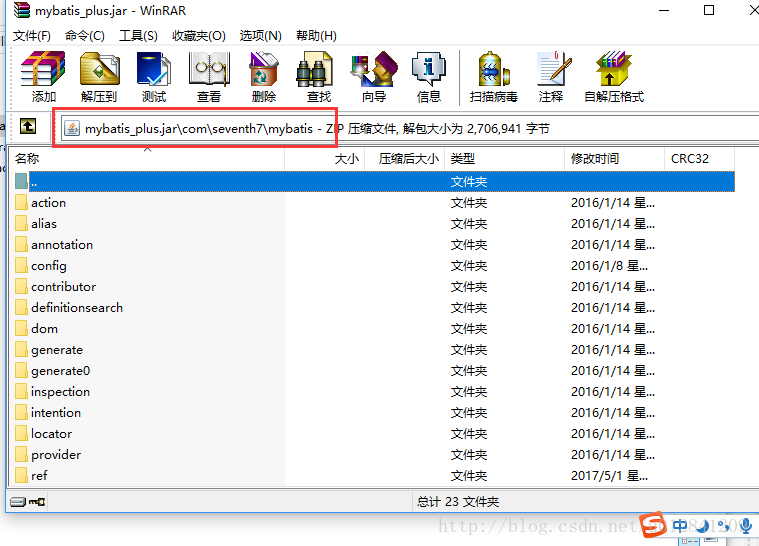Screen dimensions: 759x546
Task: Click the Sogou input method S icon
Action: [653, 525]
